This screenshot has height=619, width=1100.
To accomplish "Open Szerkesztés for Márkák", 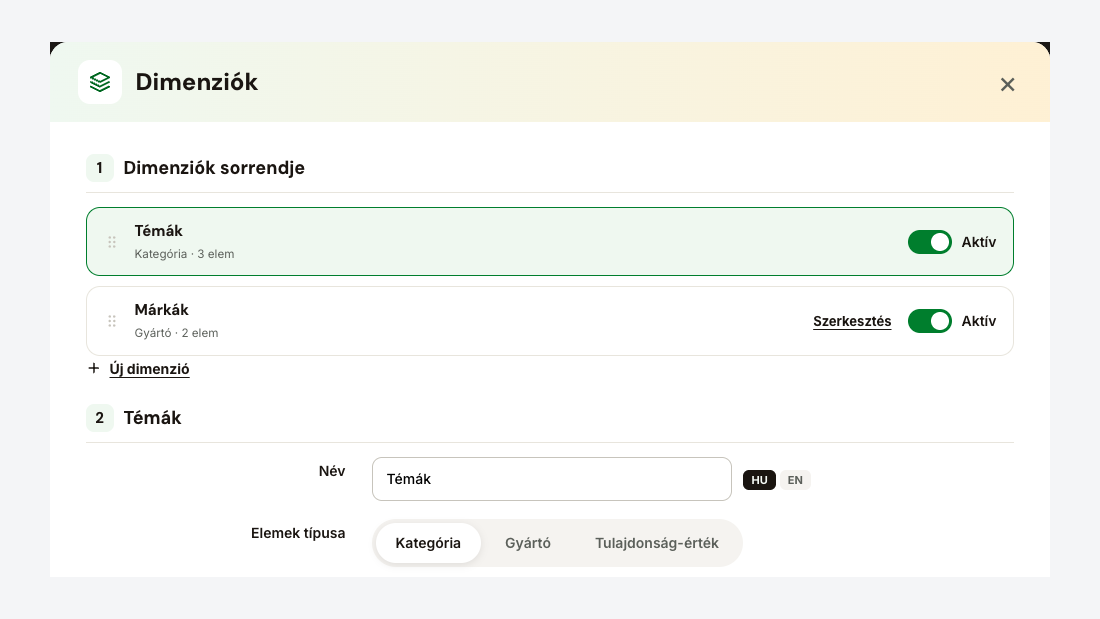I will (x=852, y=321).
